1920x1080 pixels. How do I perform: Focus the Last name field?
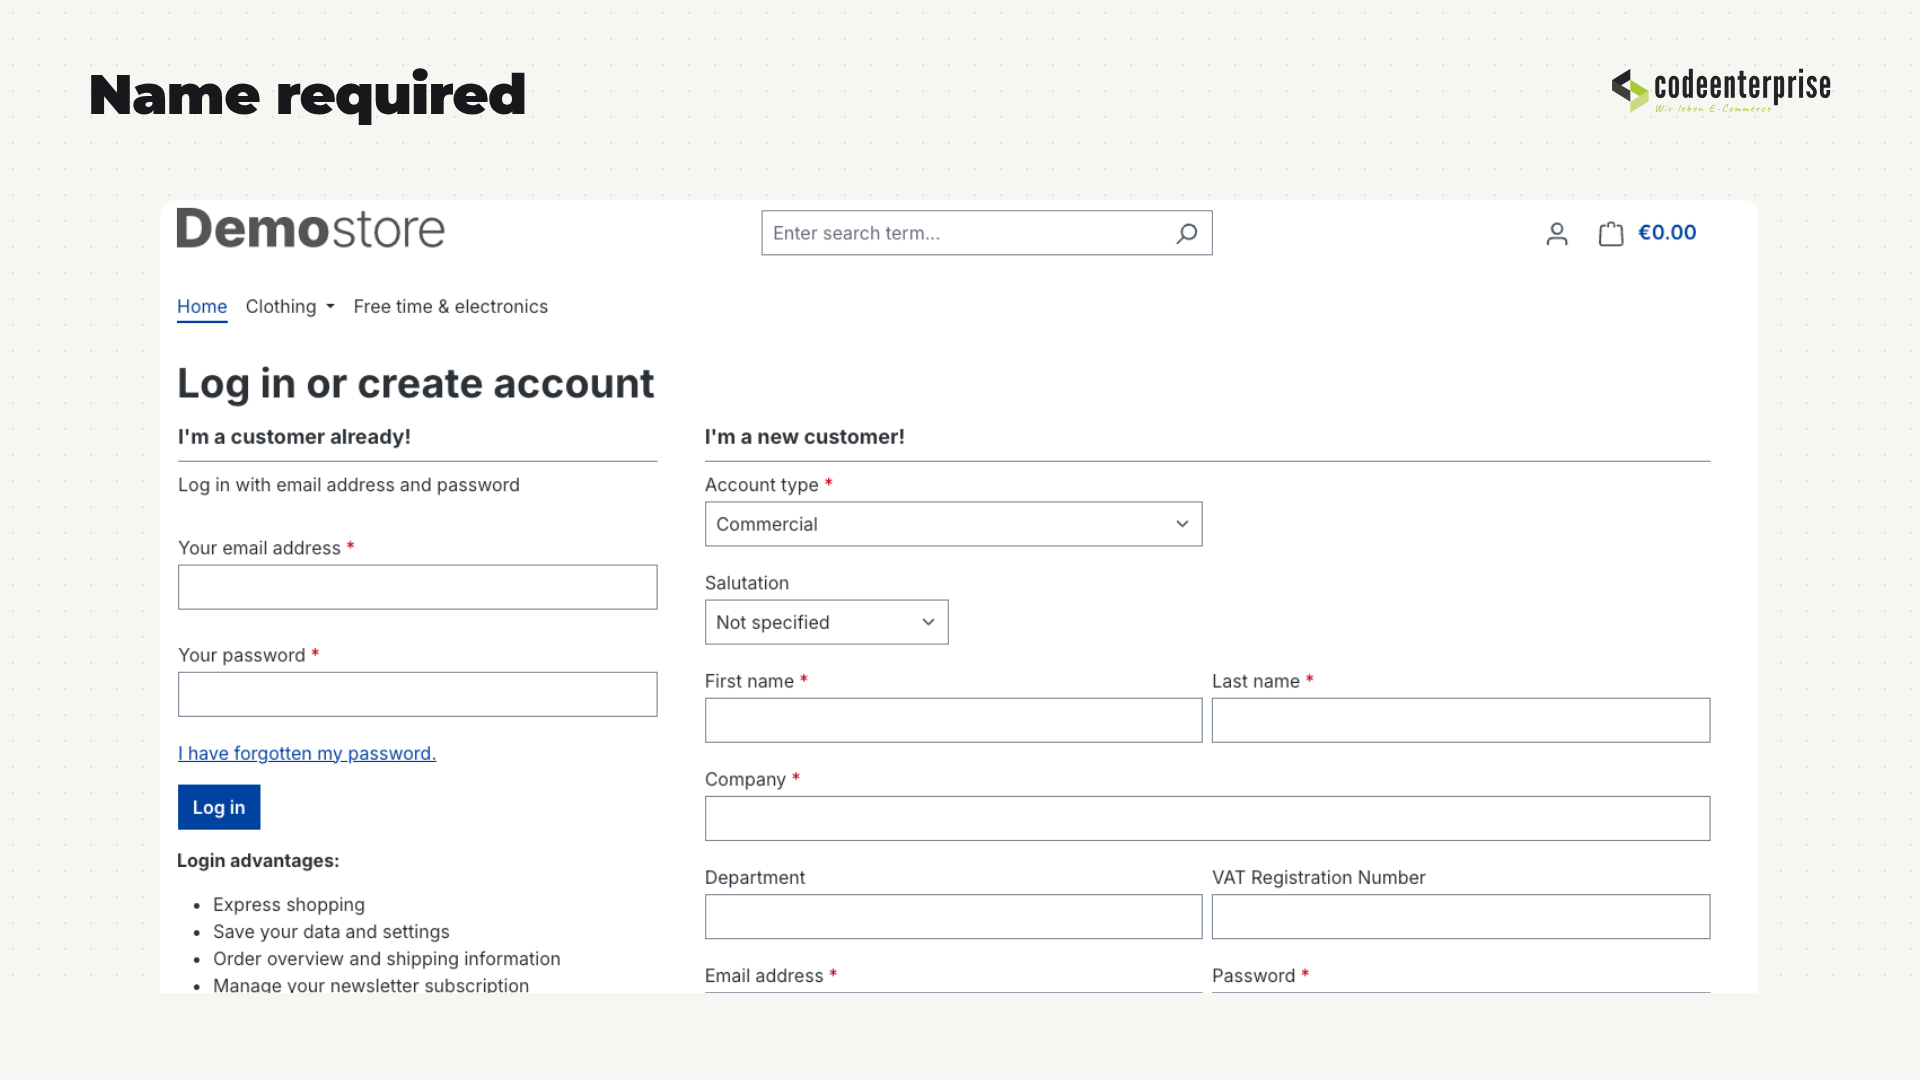(1461, 720)
